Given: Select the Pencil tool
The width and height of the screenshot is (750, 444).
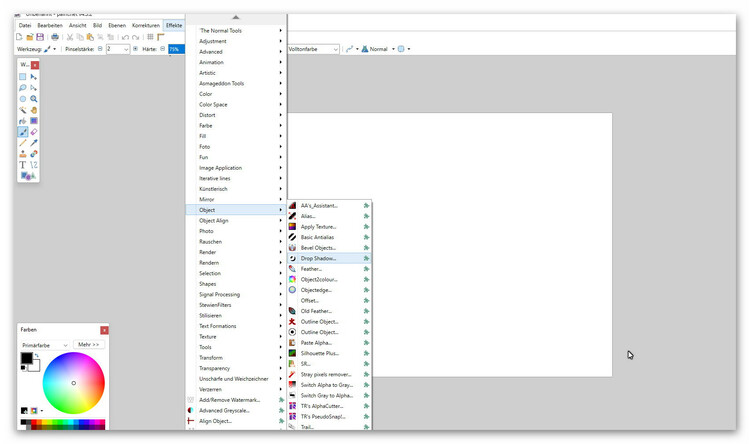Looking at the screenshot, I should 22,143.
